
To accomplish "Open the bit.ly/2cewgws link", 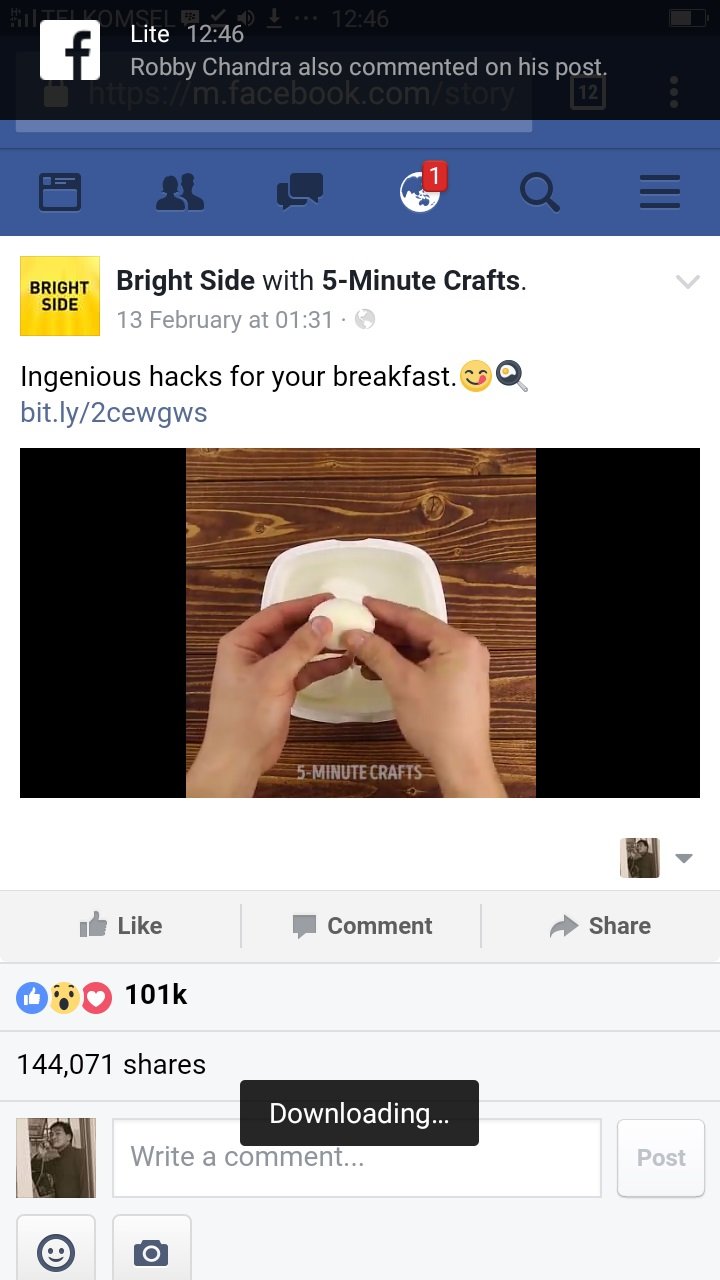I will coord(114,412).
